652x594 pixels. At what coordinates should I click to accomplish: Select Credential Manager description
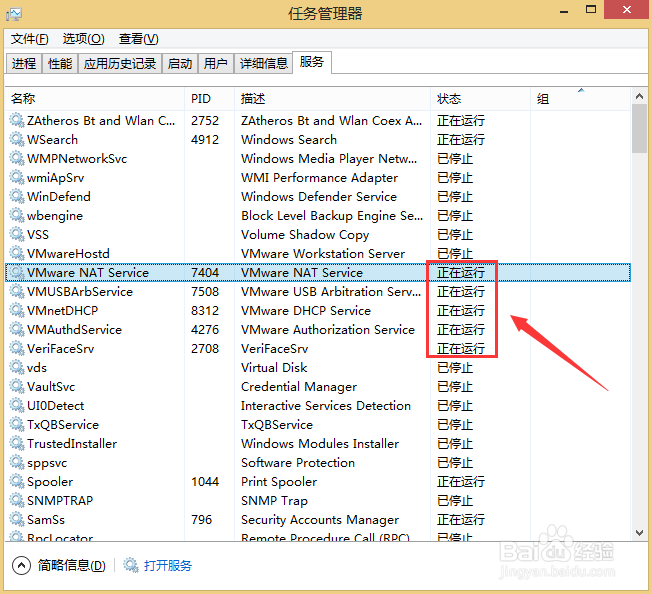click(x=299, y=387)
